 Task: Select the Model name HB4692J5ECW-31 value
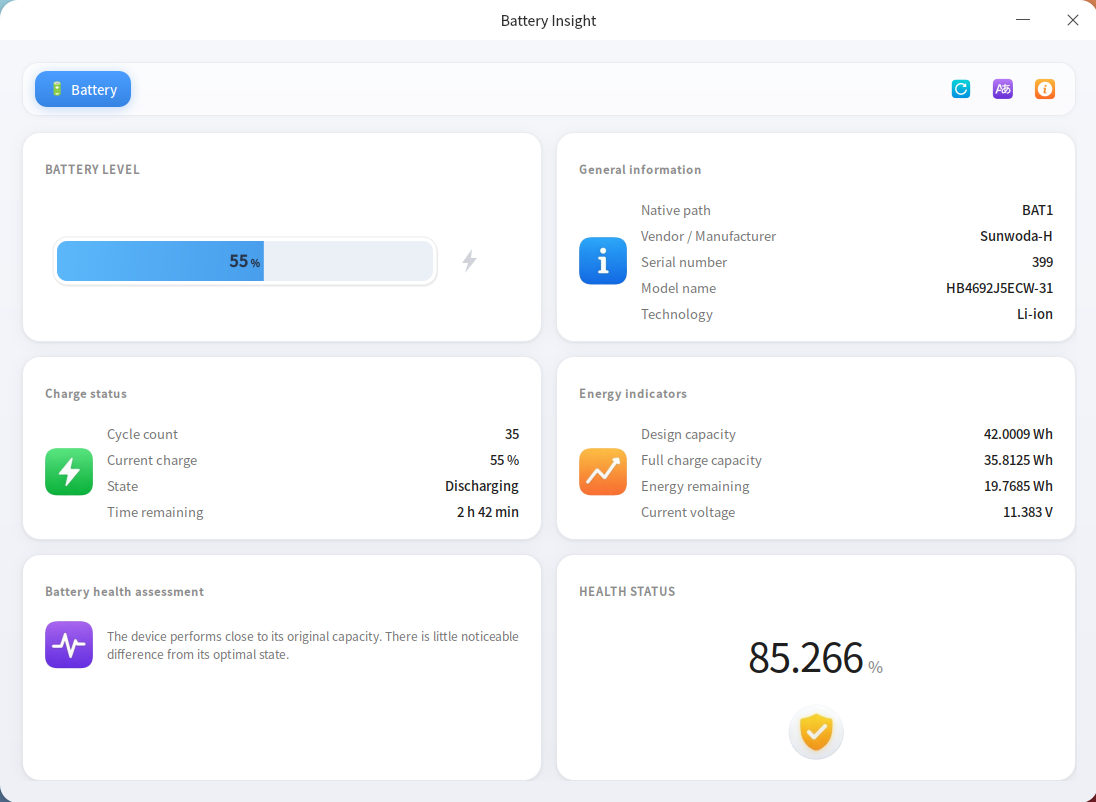point(999,288)
